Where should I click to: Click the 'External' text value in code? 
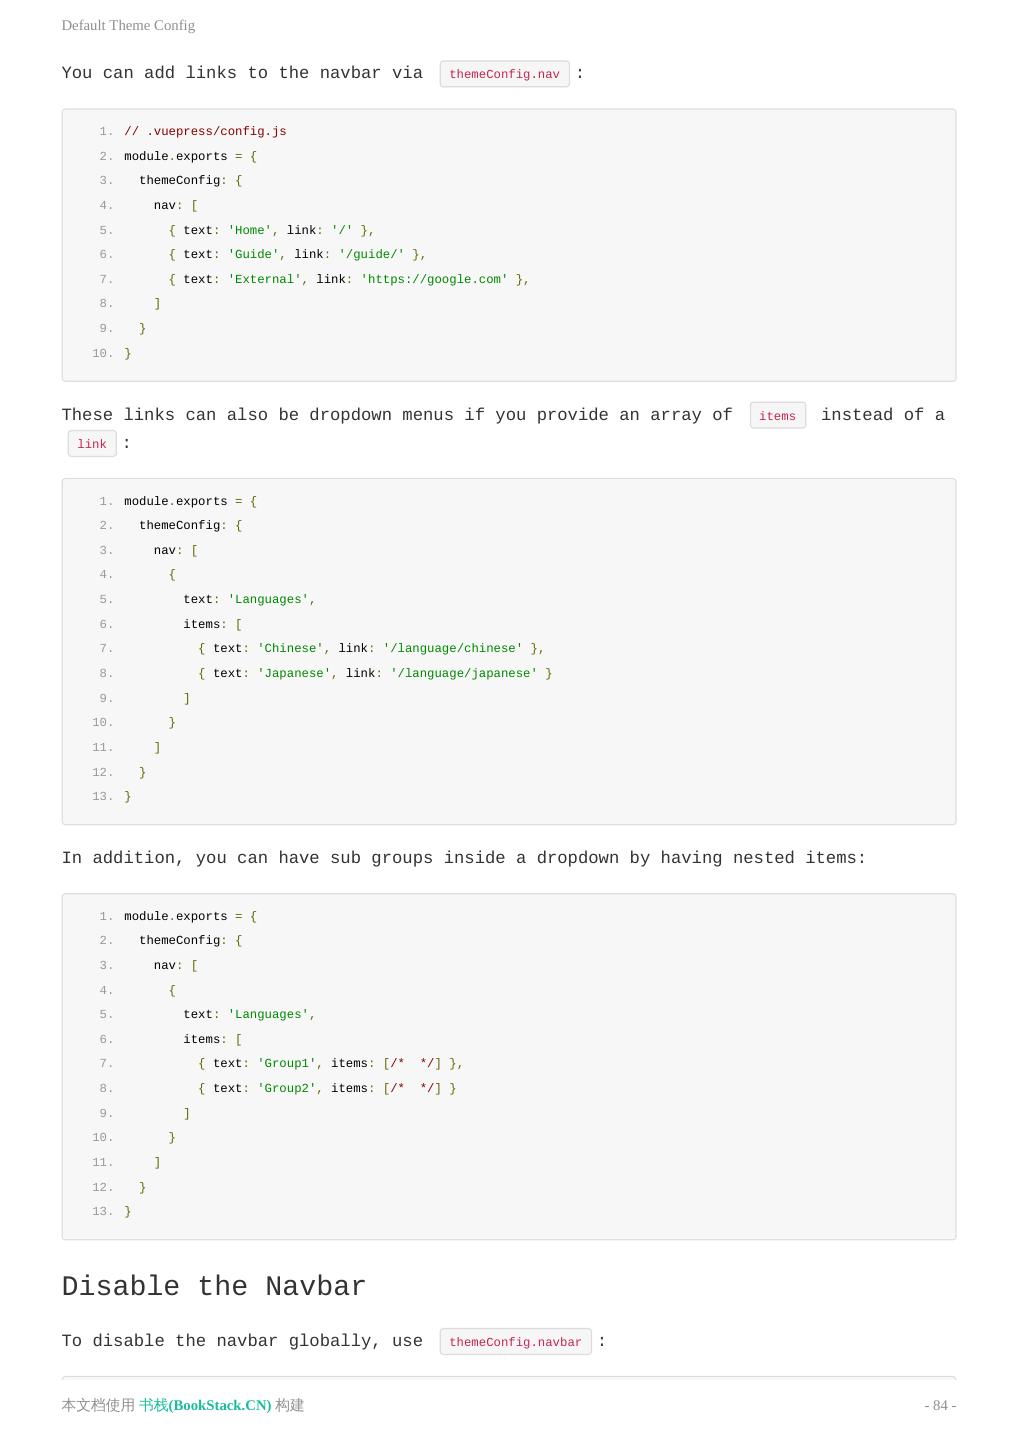pos(265,279)
